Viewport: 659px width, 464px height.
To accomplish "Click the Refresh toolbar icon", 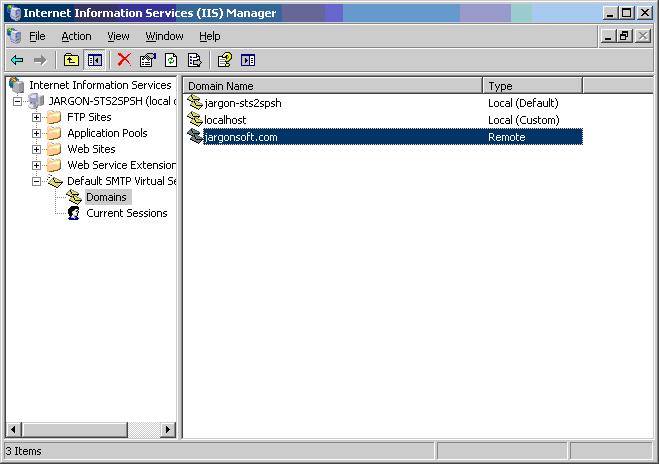I will (x=171, y=60).
